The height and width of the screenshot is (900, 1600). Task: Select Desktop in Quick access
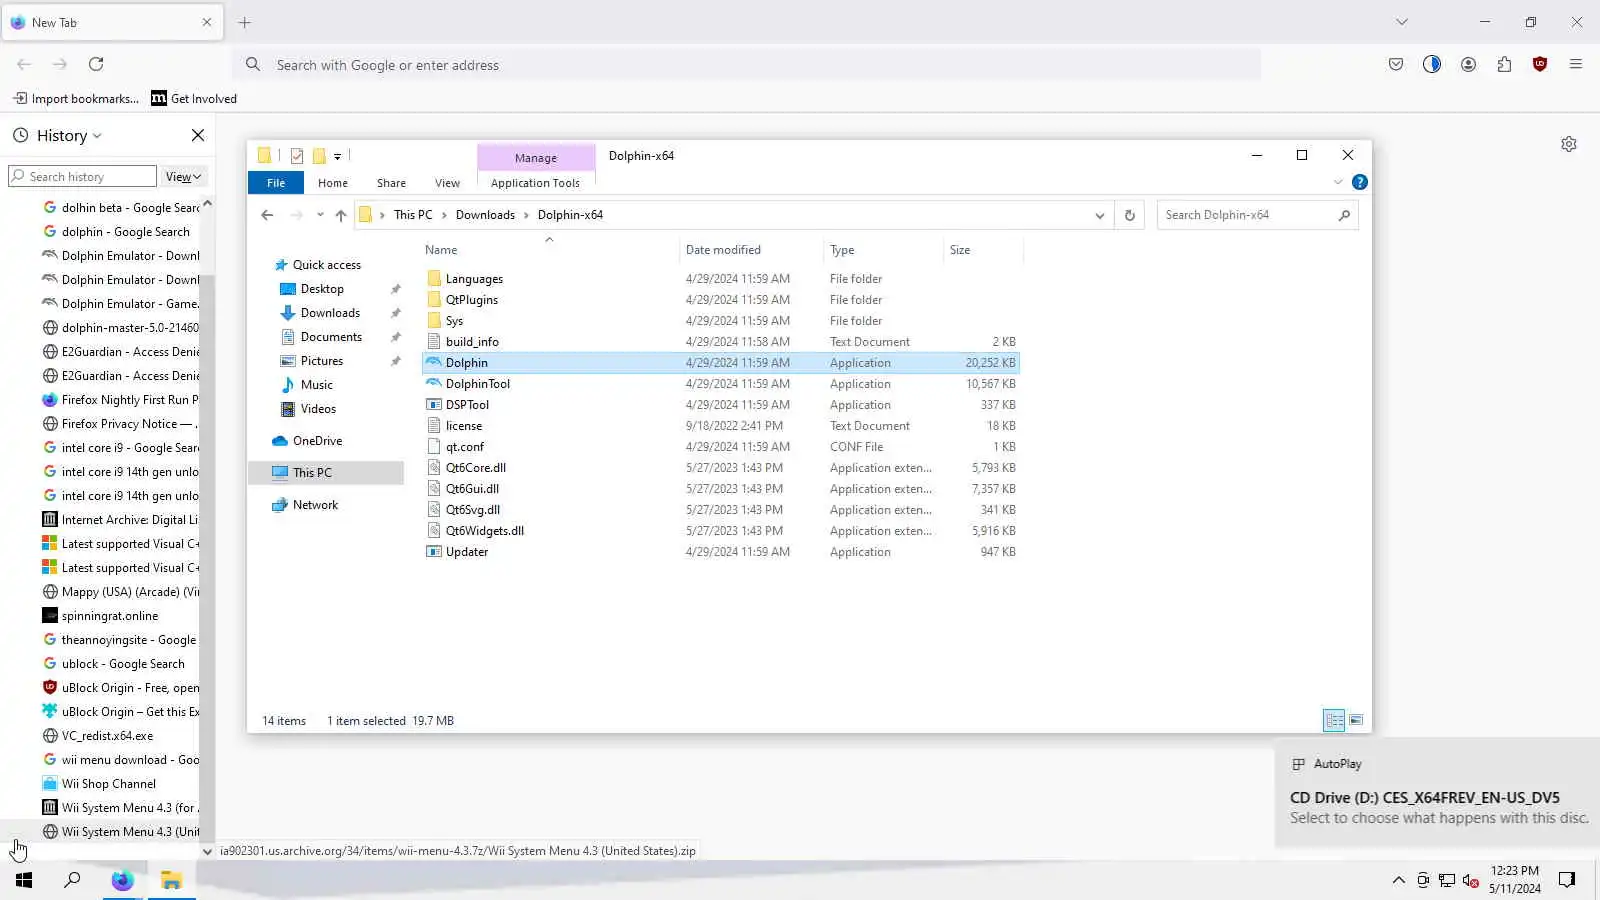pyautogui.click(x=322, y=289)
